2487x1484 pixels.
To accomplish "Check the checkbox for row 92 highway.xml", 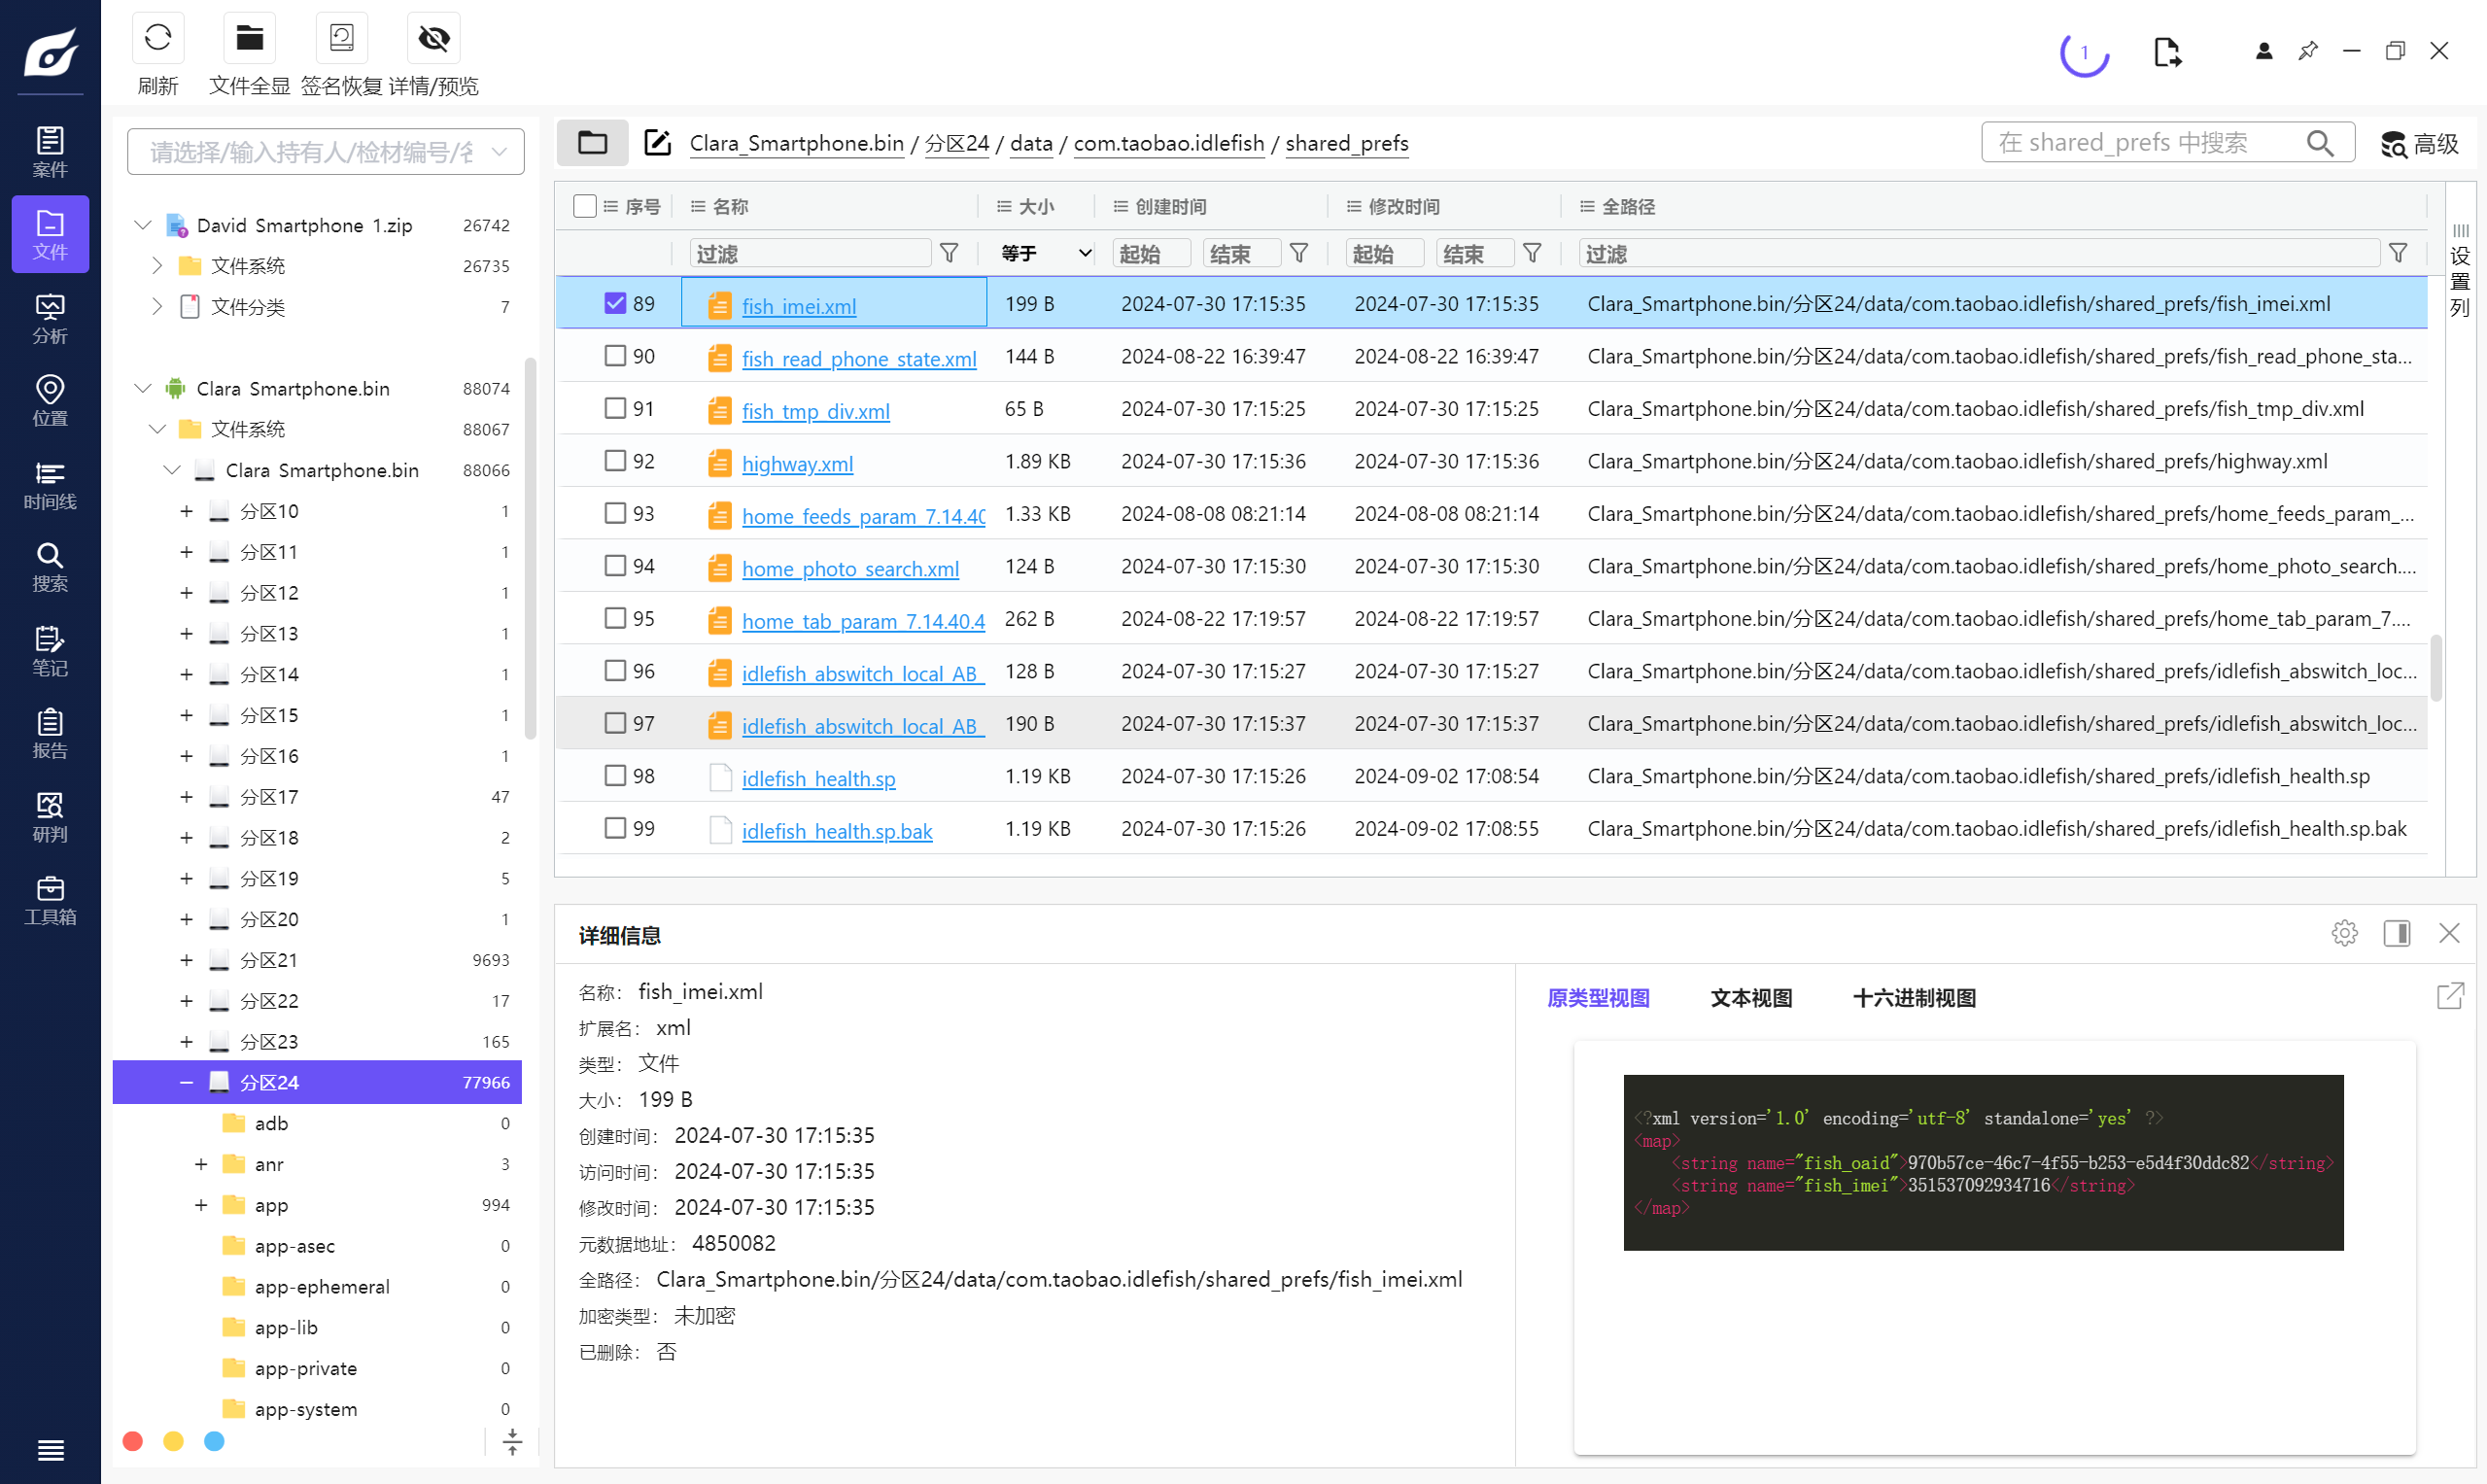I will [x=615, y=461].
